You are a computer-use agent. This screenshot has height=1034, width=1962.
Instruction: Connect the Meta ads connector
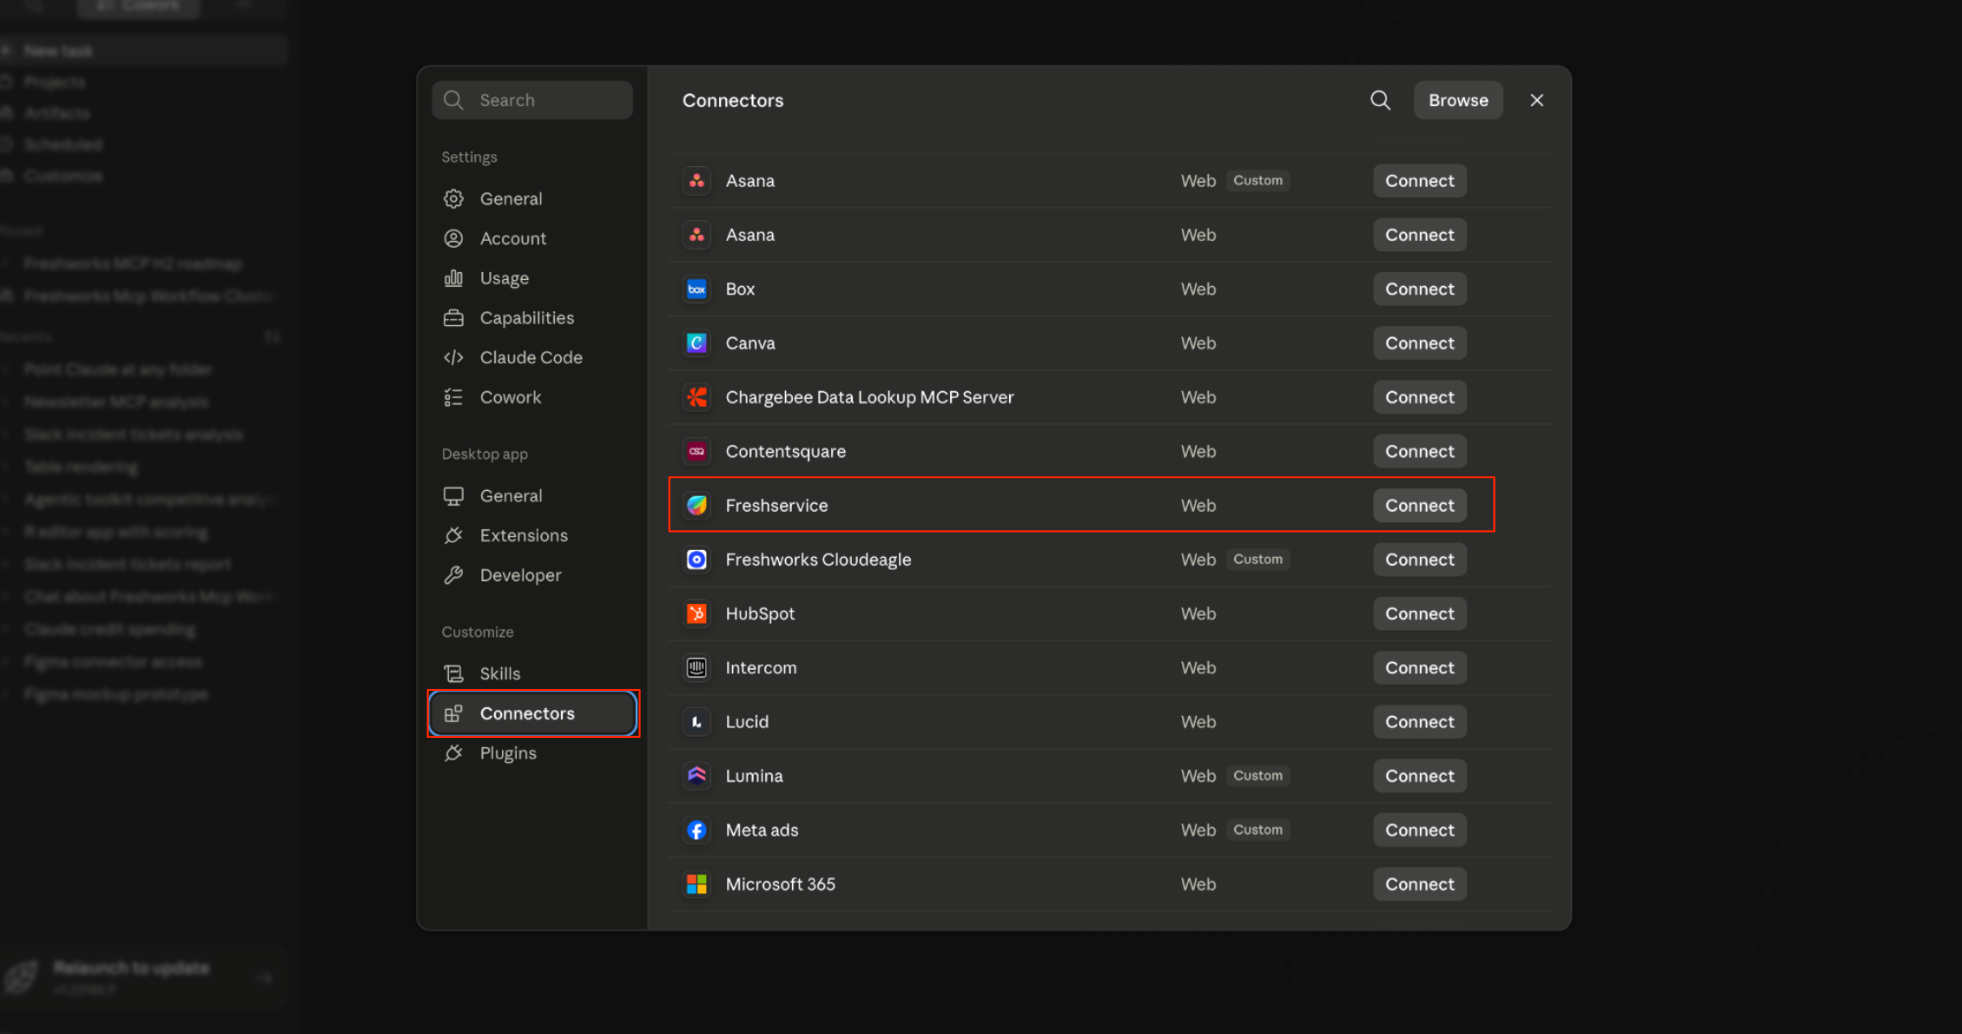1420,830
